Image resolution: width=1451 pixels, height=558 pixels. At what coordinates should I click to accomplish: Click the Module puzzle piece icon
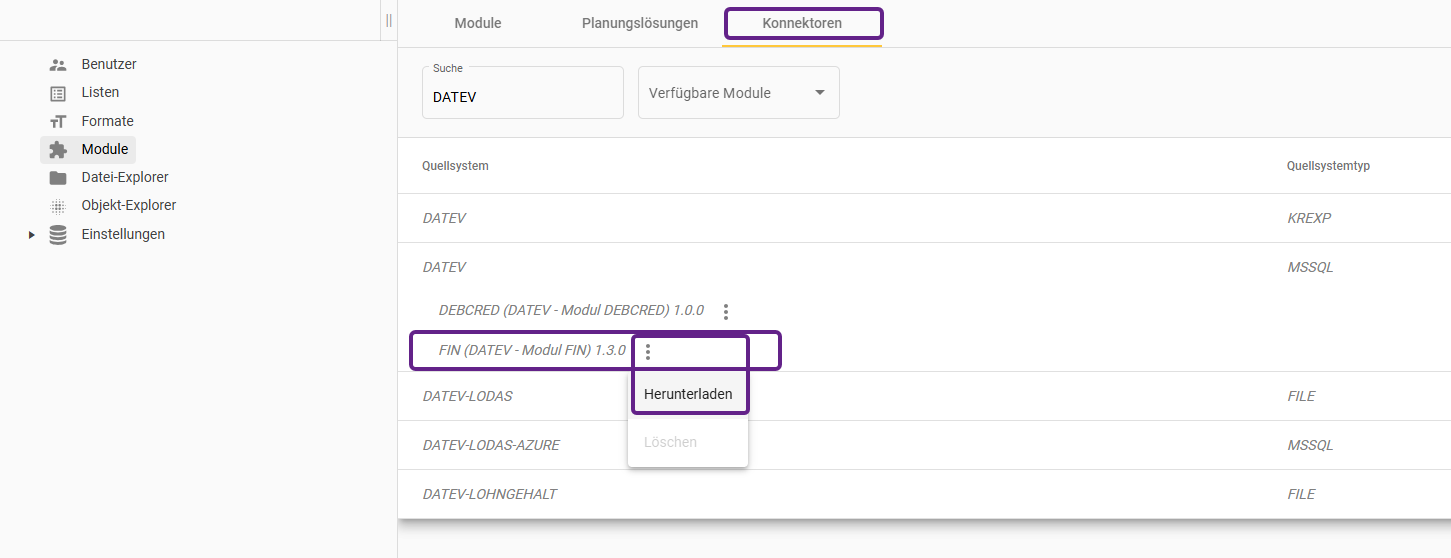coord(58,149)
